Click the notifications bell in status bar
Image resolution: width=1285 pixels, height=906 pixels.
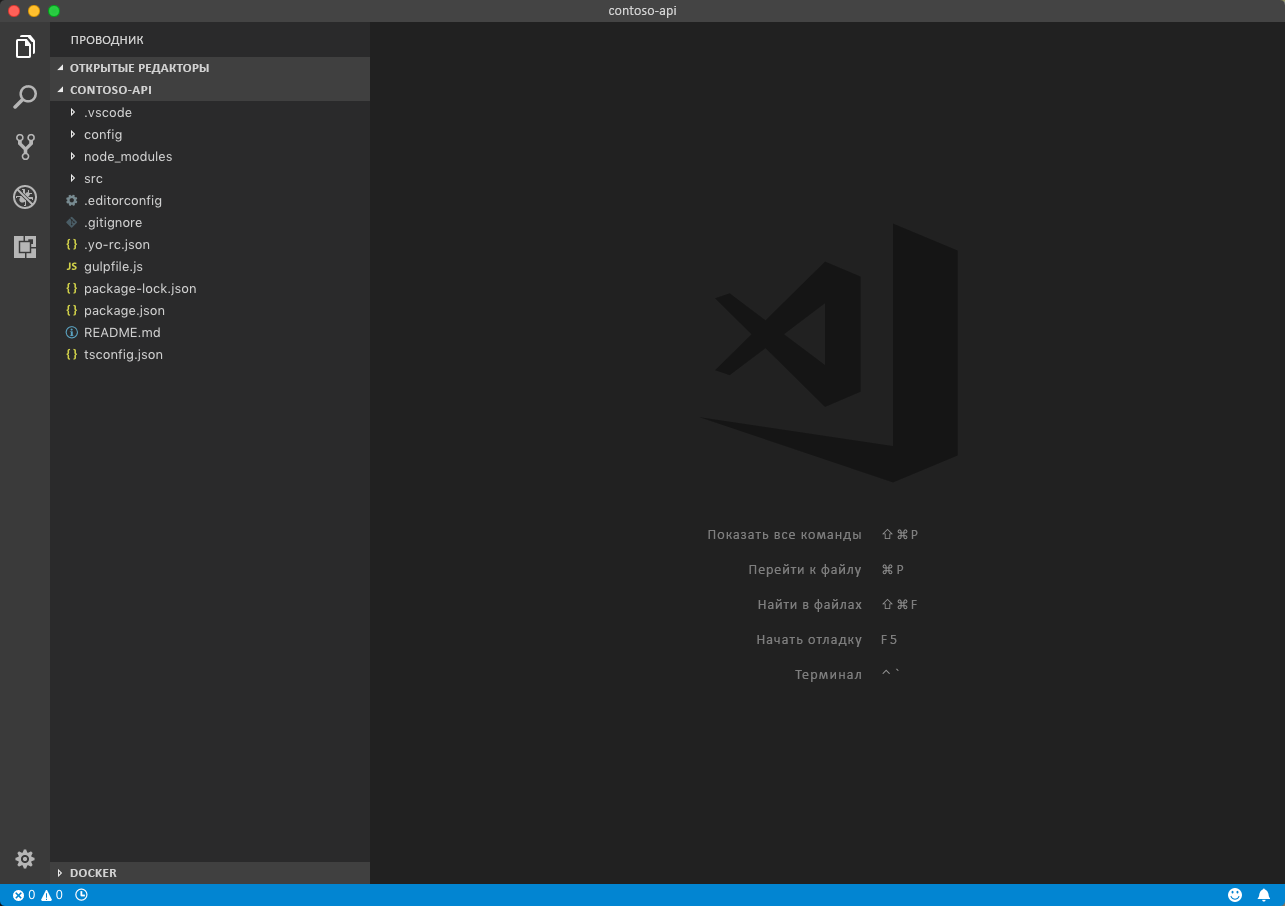pyautogui.click(x=1263, y=894)
